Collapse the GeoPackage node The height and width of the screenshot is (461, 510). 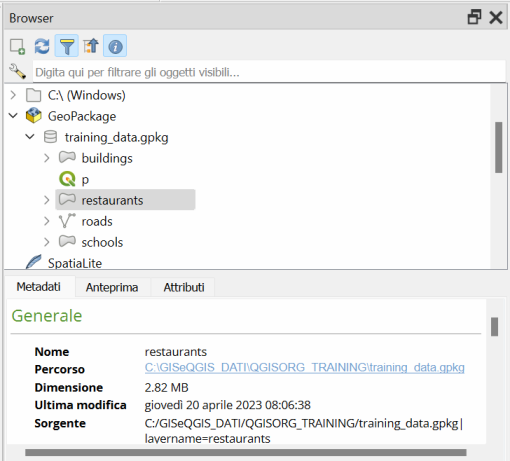(x=13, y=116)
